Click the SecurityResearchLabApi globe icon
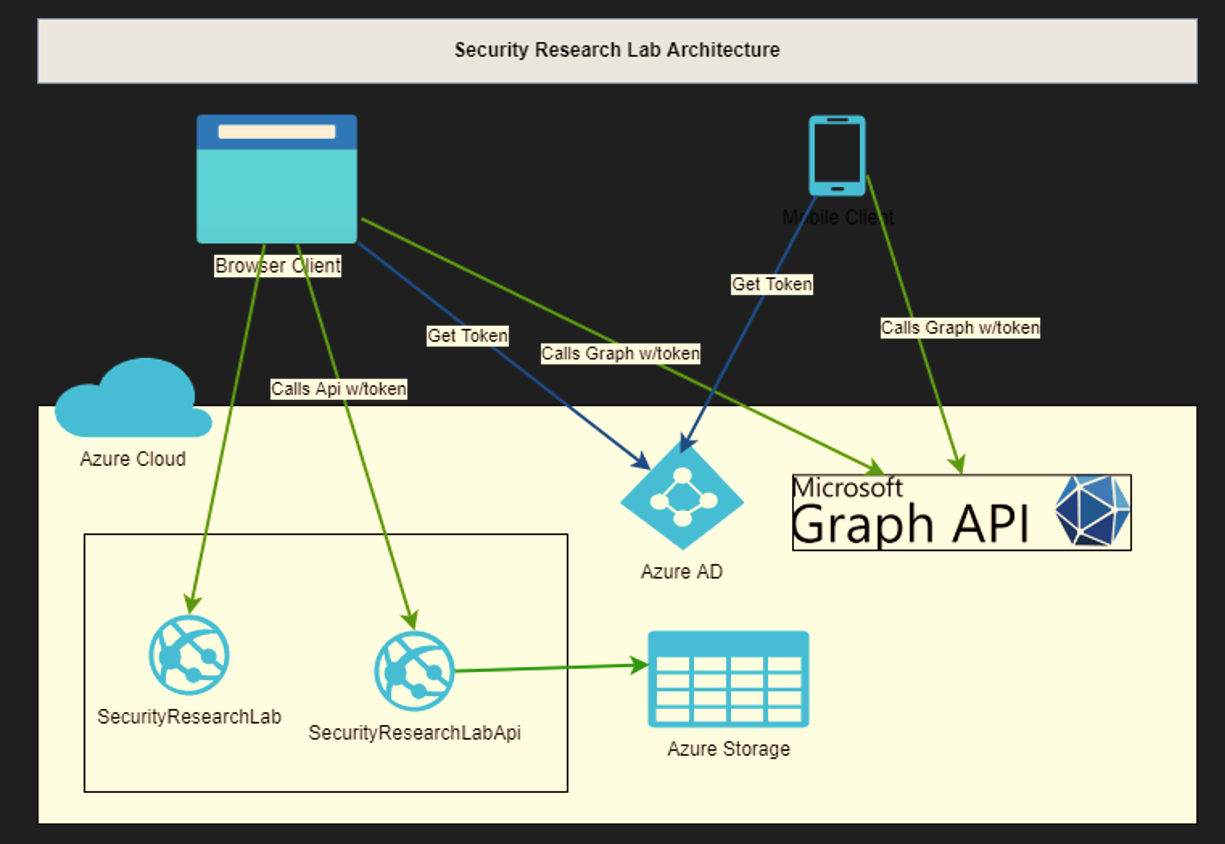The image size is (1225, 844). point(415,672)
